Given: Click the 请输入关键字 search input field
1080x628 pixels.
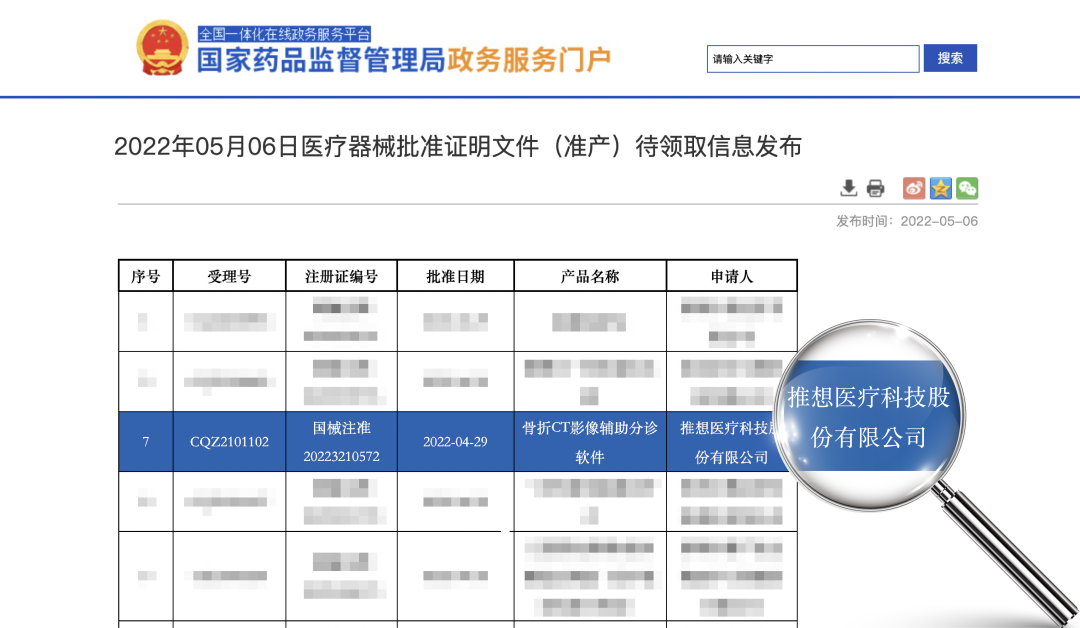Looking at the screenshot, I should (x=813, y=59).
